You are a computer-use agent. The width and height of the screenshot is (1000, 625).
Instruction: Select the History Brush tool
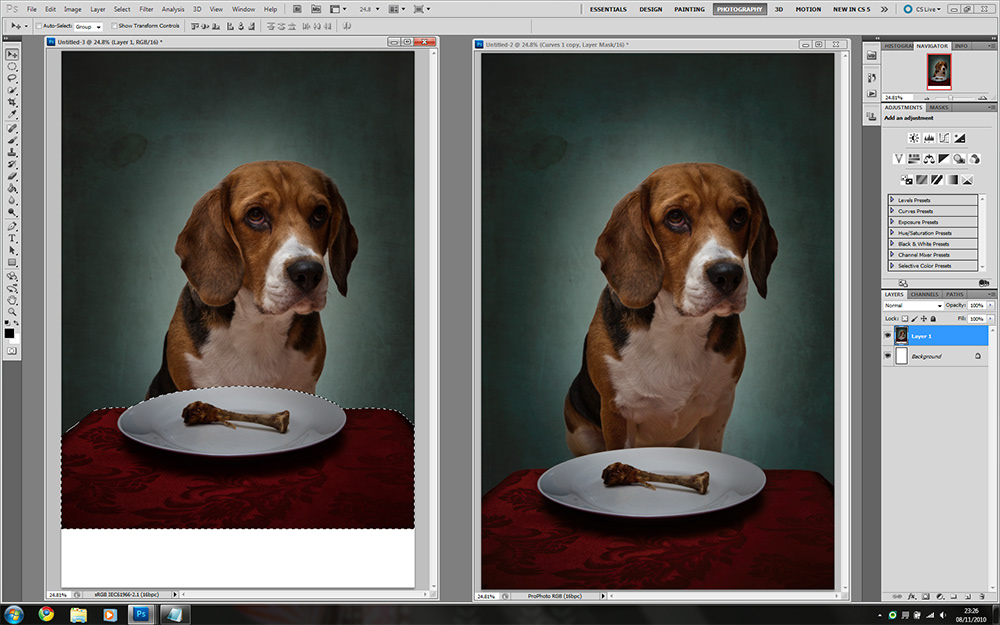point(11,164)
